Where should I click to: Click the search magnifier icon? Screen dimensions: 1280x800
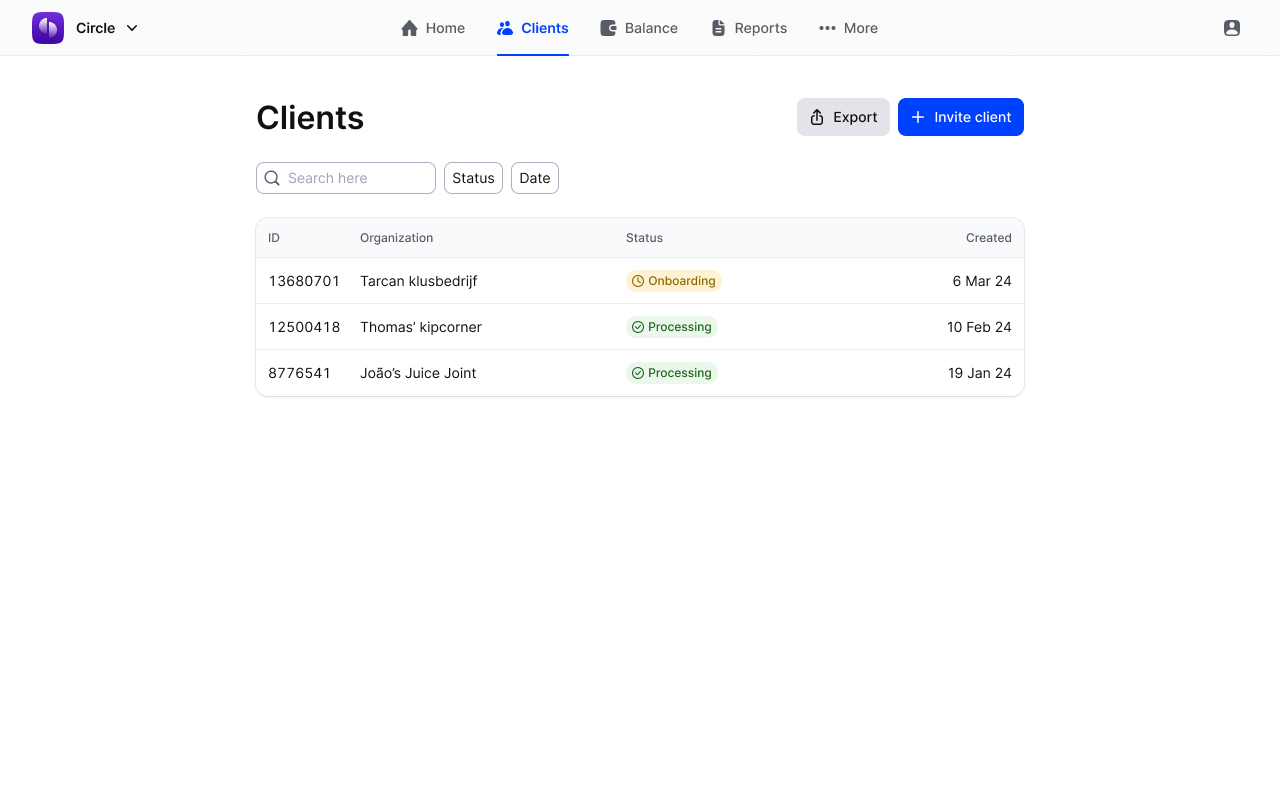(272, 178)
